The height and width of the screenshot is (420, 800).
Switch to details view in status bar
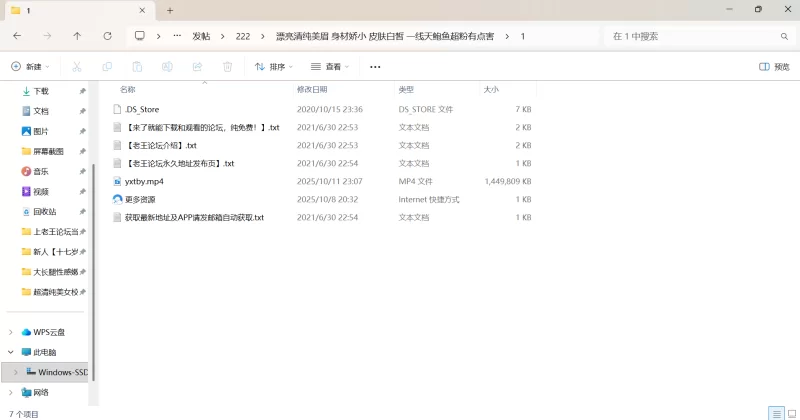pyautogui.click(x=776, y=413)
